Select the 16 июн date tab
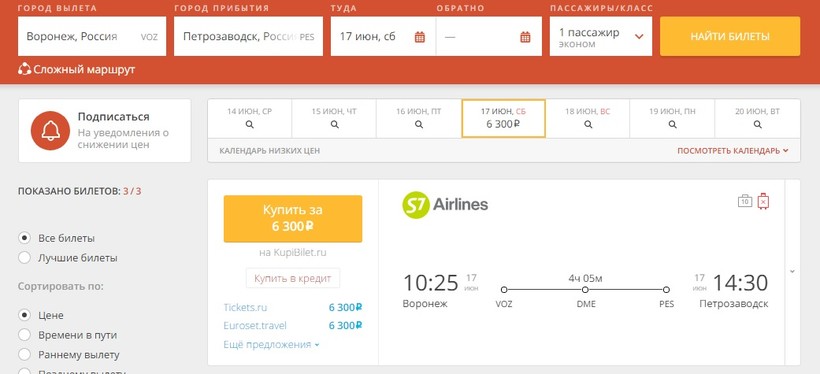 point(418,119)
